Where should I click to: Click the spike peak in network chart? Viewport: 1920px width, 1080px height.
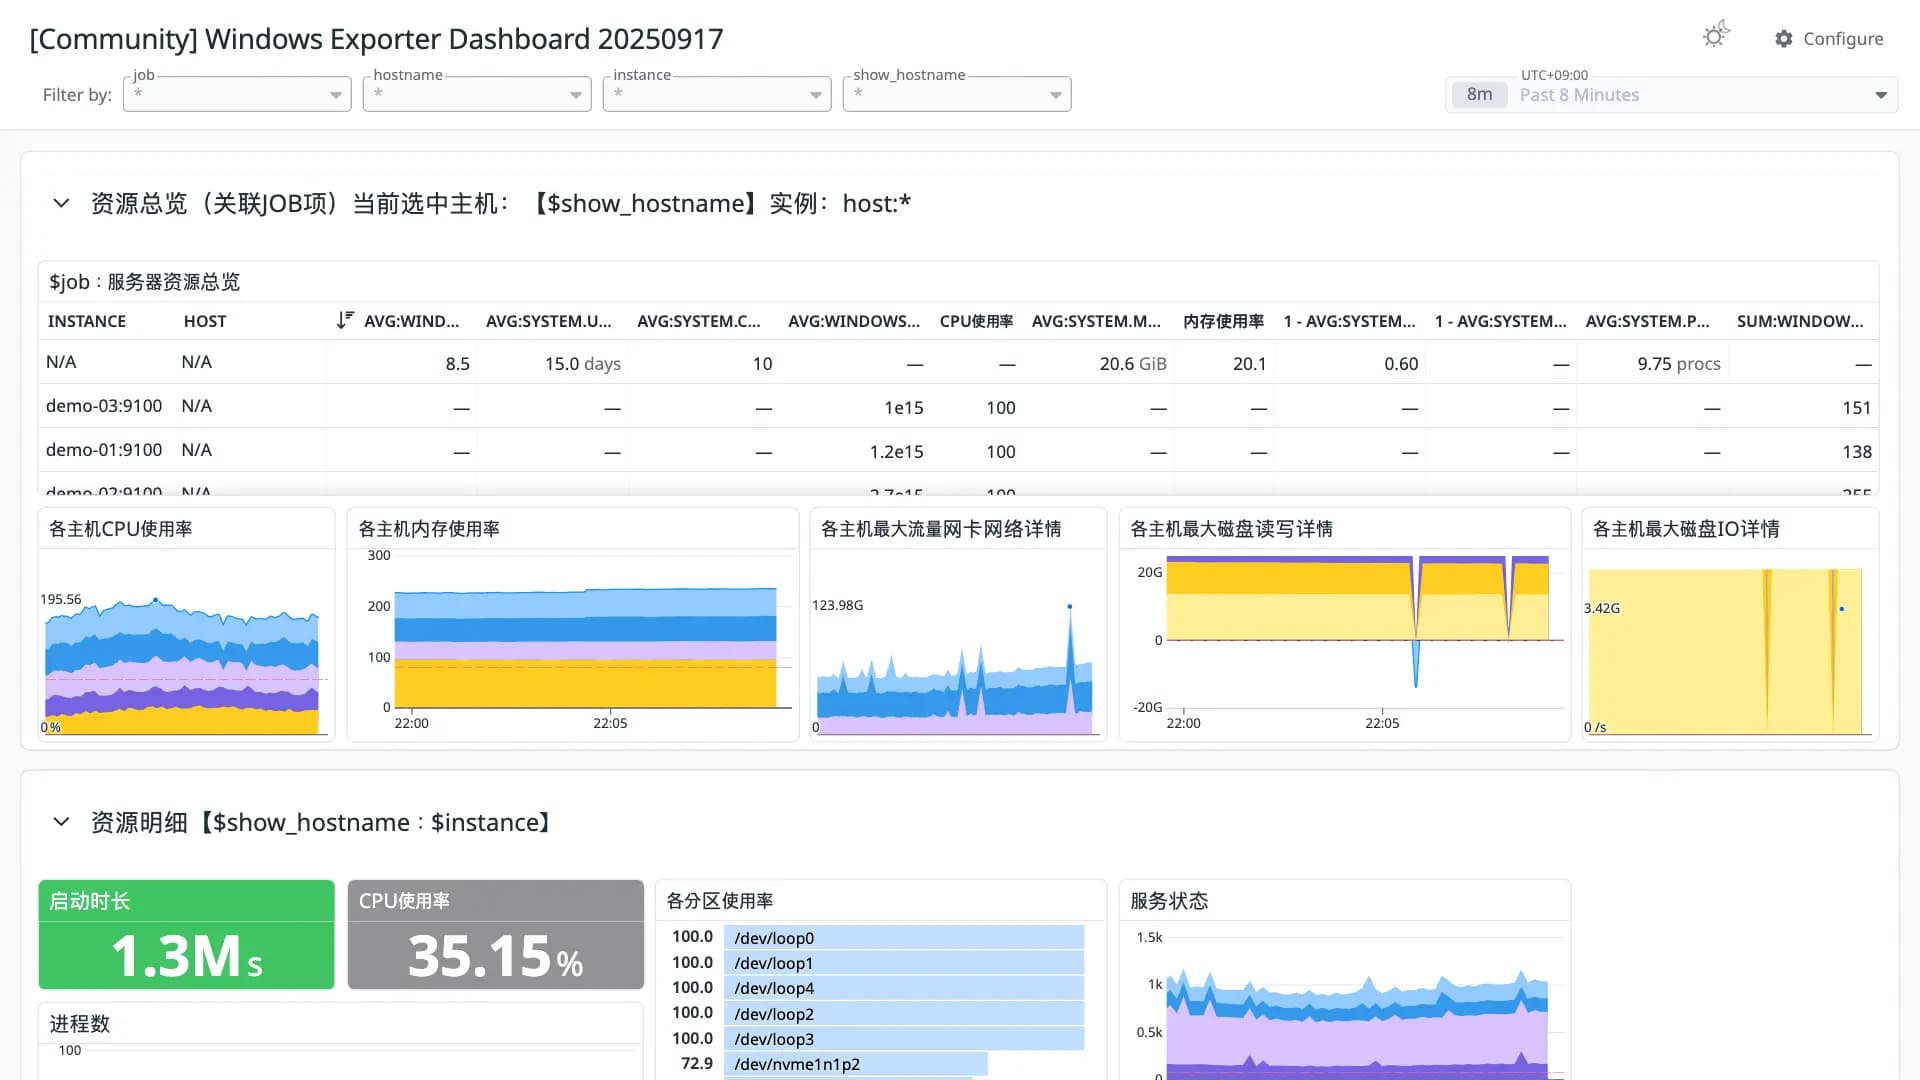(1070, 607)
